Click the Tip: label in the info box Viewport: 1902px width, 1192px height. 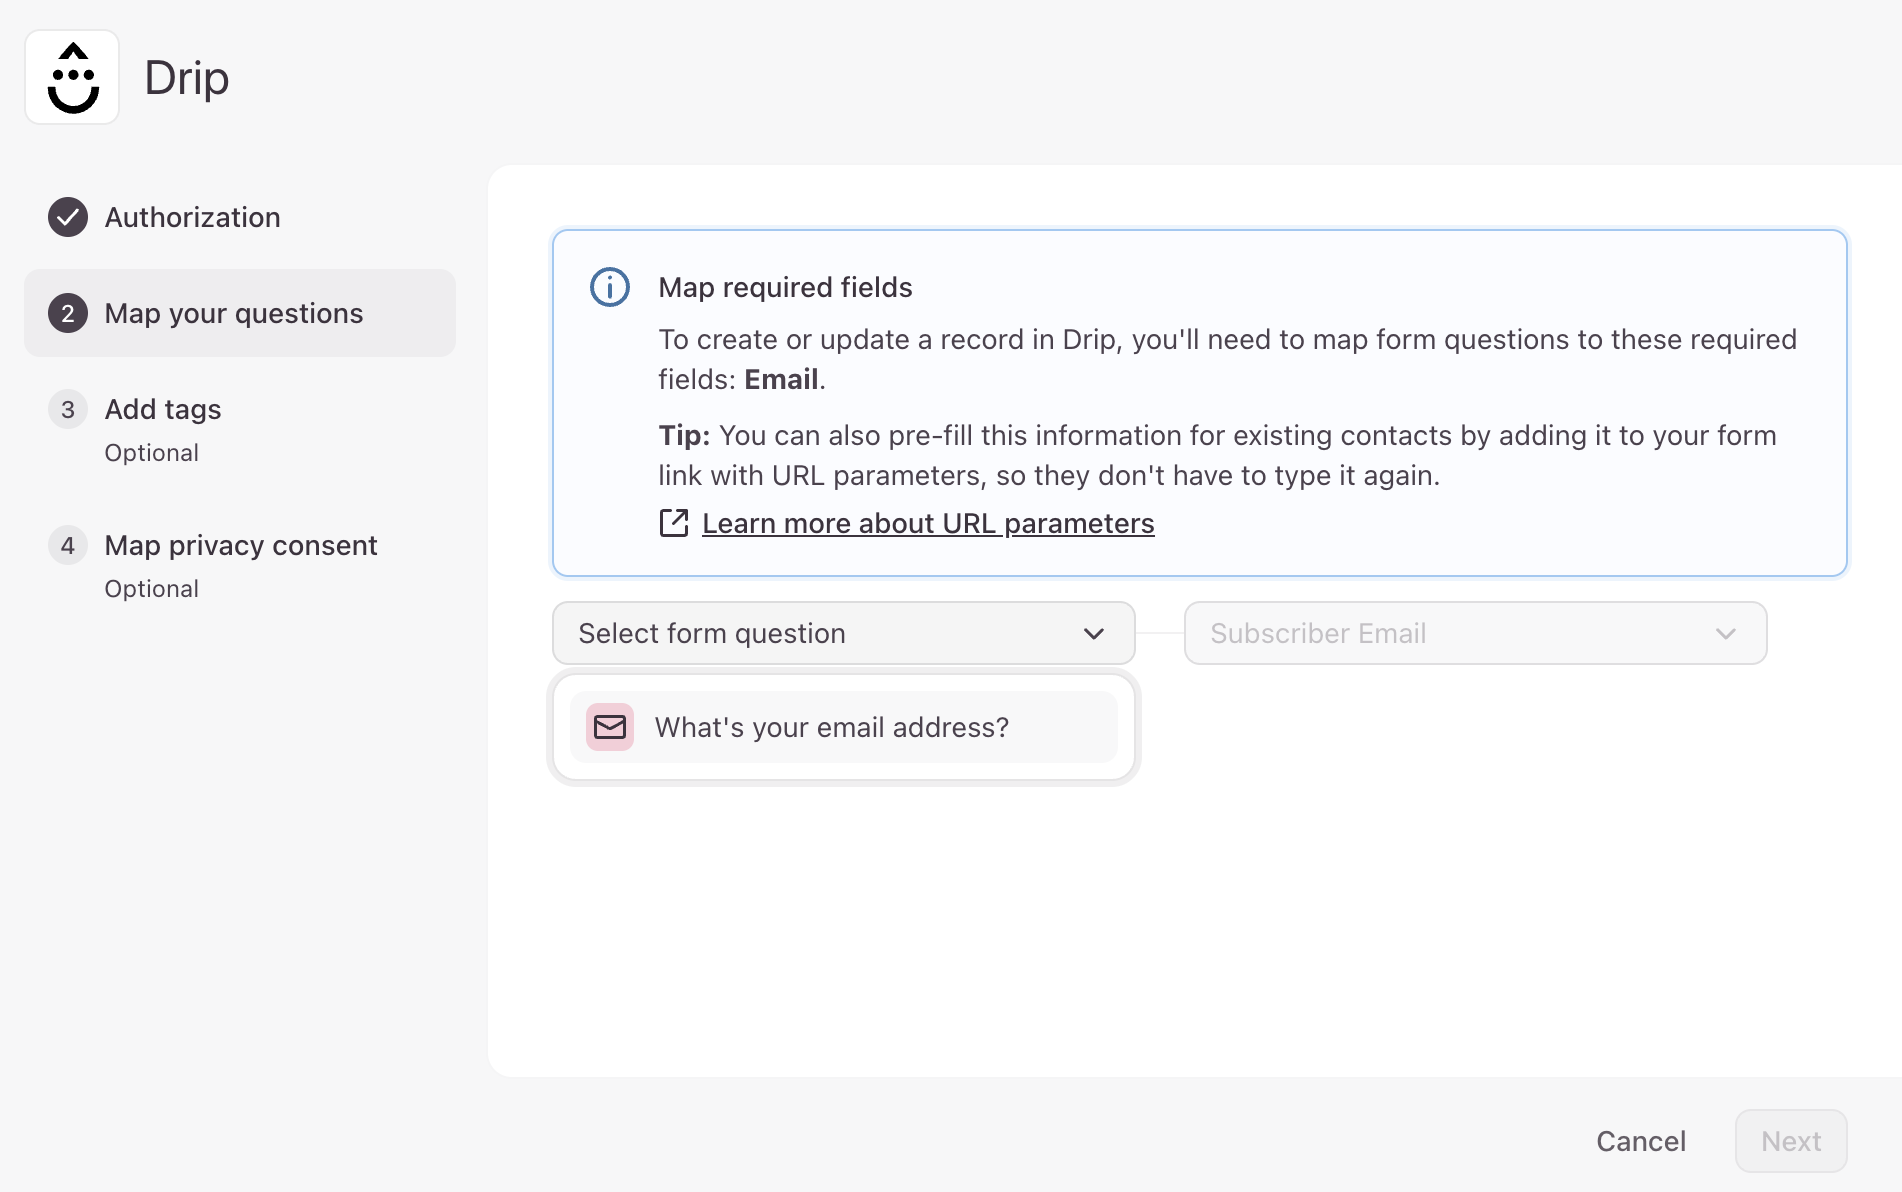pyautogui.click(x=684, y=435)
